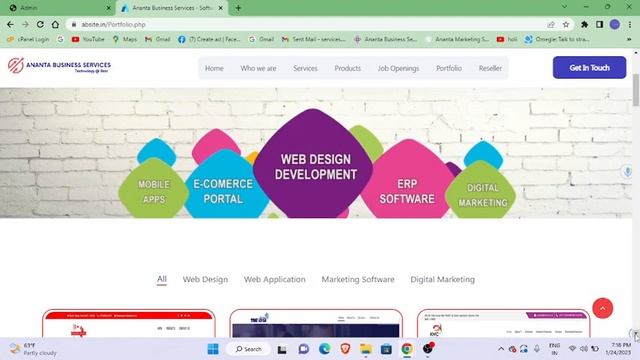Open the Facebook Create ad bookmark
Viewport: 640px width, 360px height.
tap(209, 39)
